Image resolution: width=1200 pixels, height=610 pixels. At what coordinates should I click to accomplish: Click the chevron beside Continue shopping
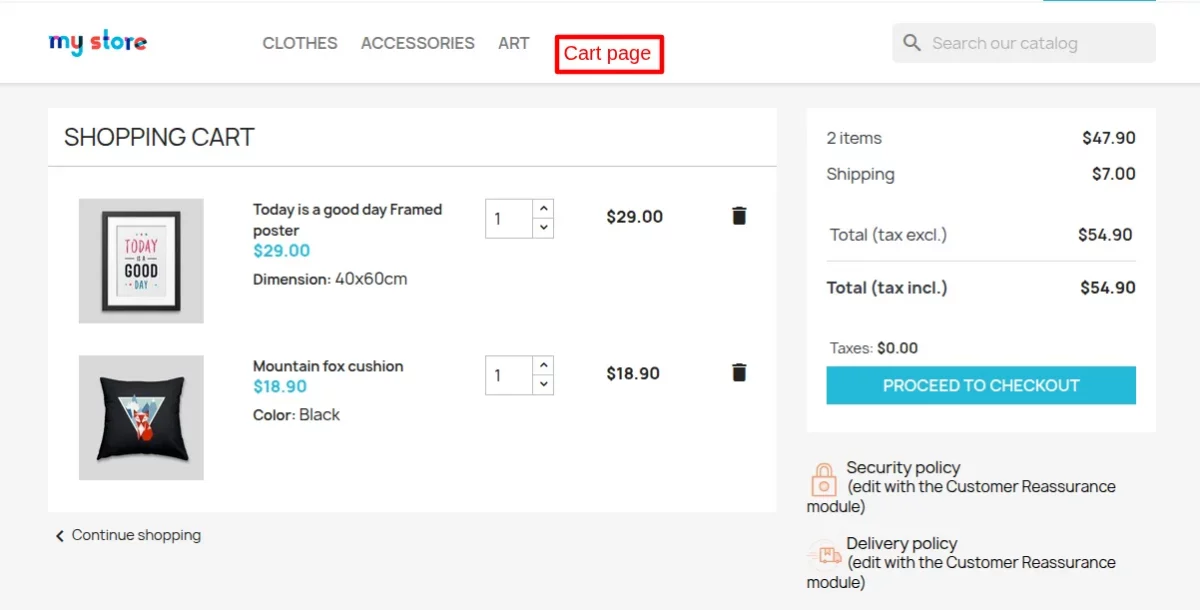coord(59,535)
